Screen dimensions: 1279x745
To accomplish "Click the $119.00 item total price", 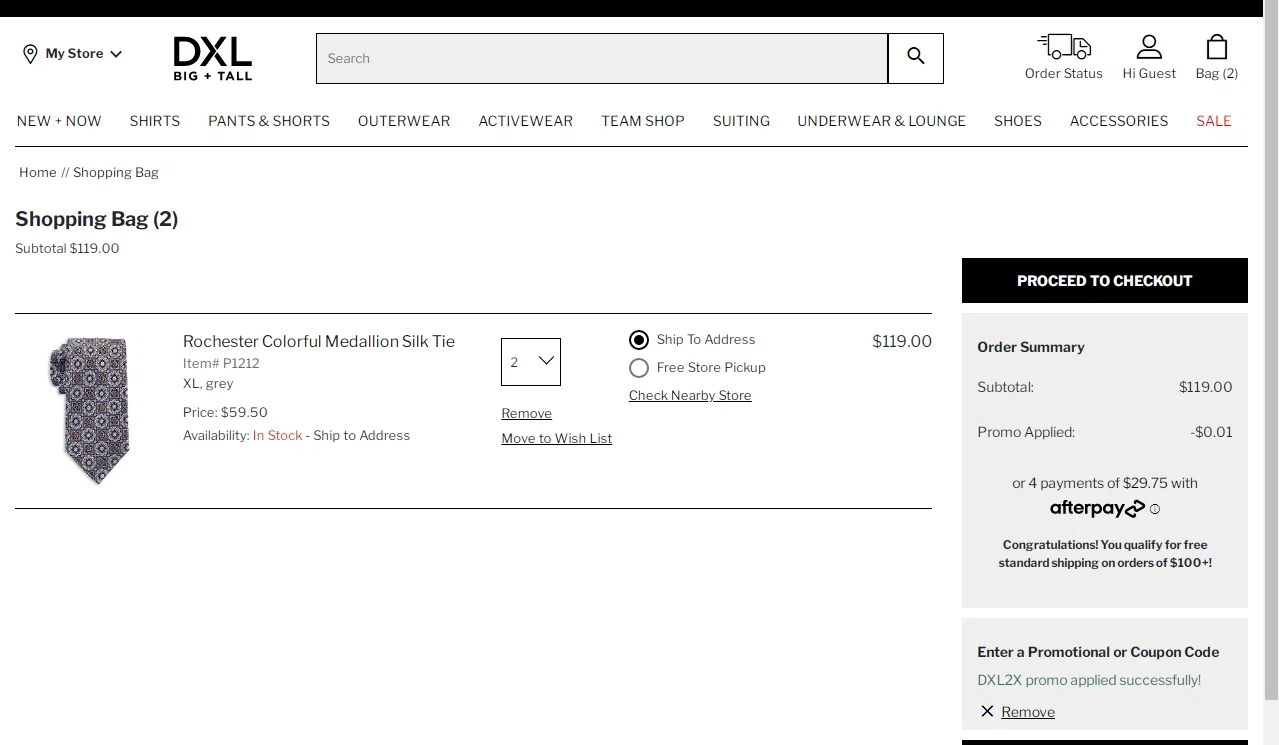I will (x=902, y=341).
